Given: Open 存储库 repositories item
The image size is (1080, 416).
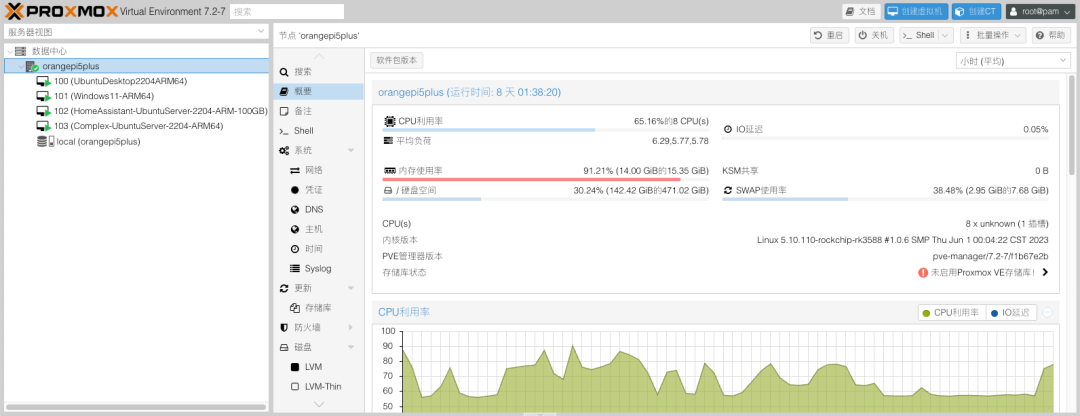Looking at the screenshot, I should pos(318,308).
